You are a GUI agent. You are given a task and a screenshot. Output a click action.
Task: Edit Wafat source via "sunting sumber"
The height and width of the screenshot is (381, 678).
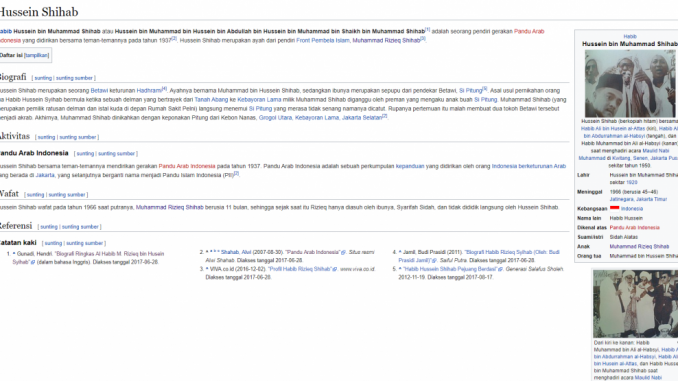pyautogui.click(x=67, y=195)
